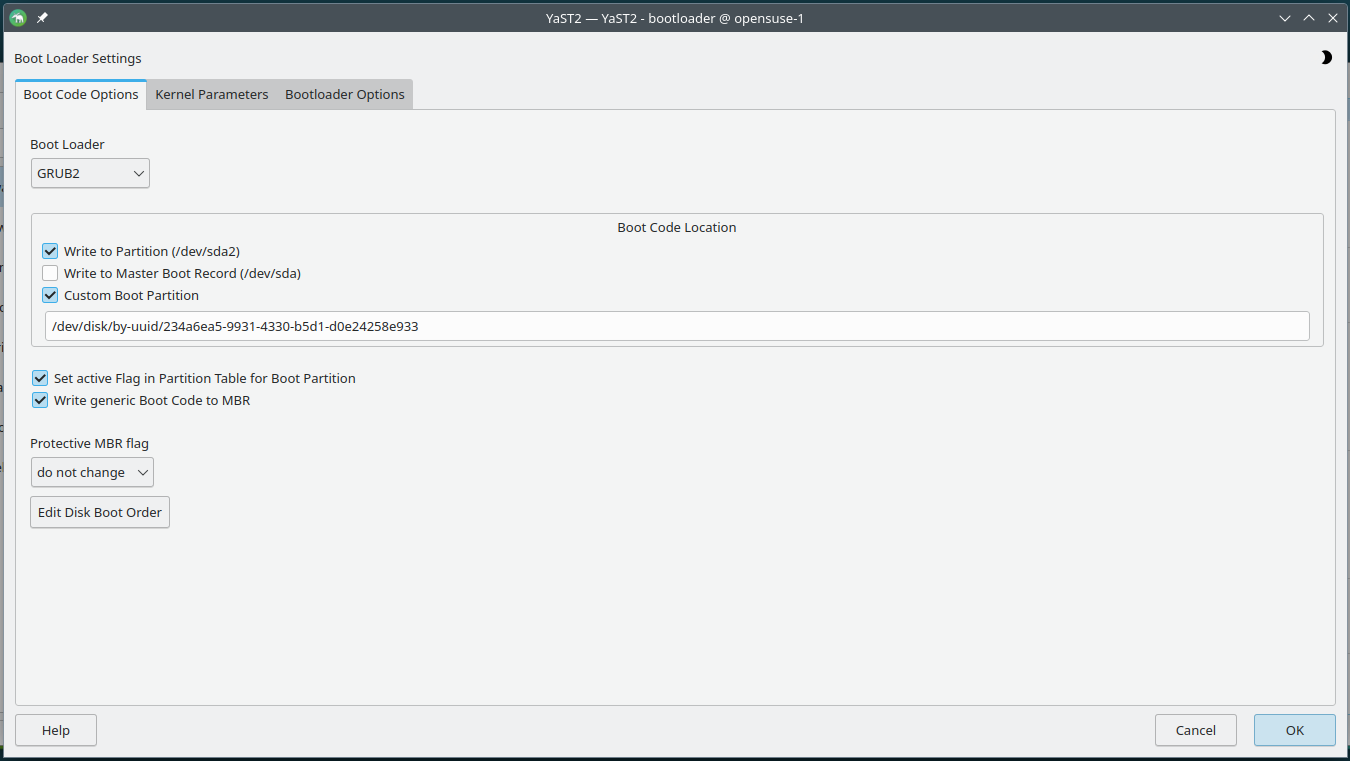1350x761 pixels.
Task: Toggle dark mode with the moon icon
Action: click(x=1326, y=58)
